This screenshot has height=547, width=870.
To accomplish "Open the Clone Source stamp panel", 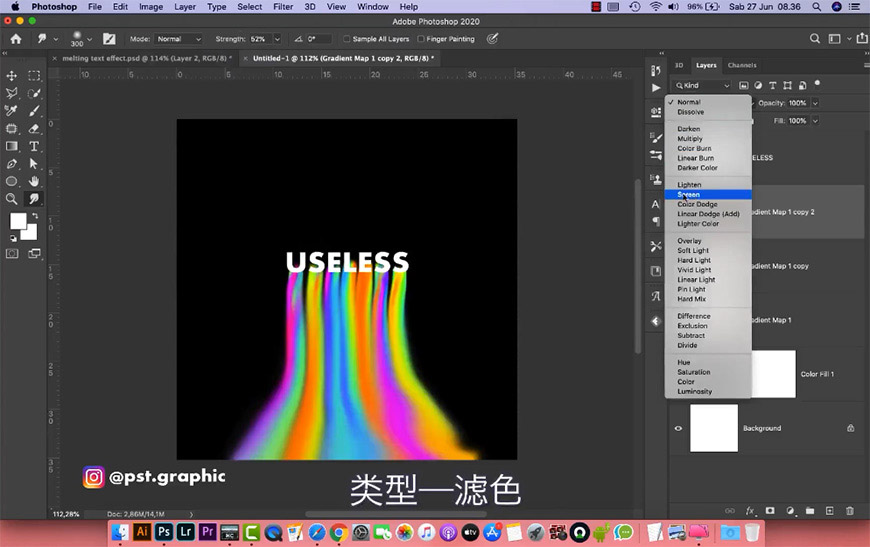I will coord(656,180).
